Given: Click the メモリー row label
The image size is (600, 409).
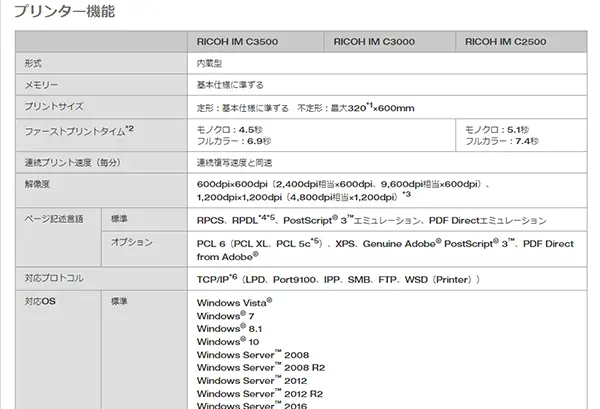Looking at the screenshot, I should (41, 85).
